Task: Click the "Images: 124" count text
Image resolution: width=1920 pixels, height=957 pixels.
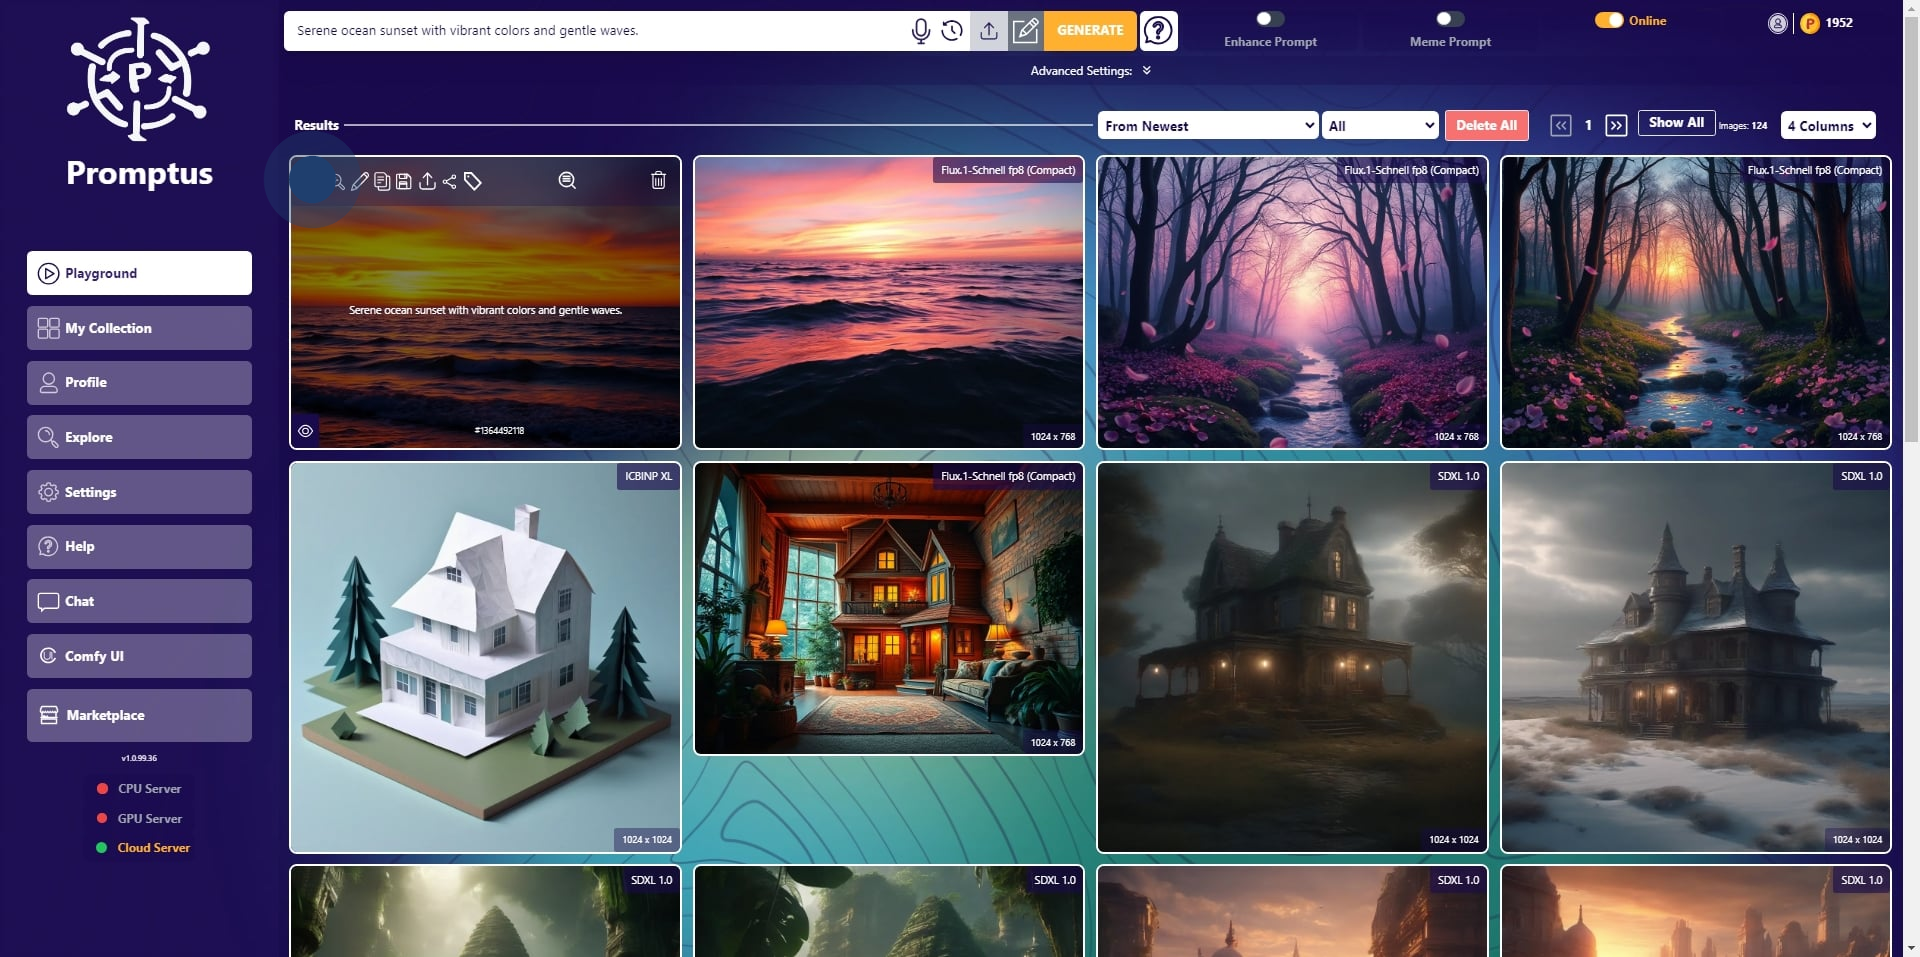Action: [1743, 126]
